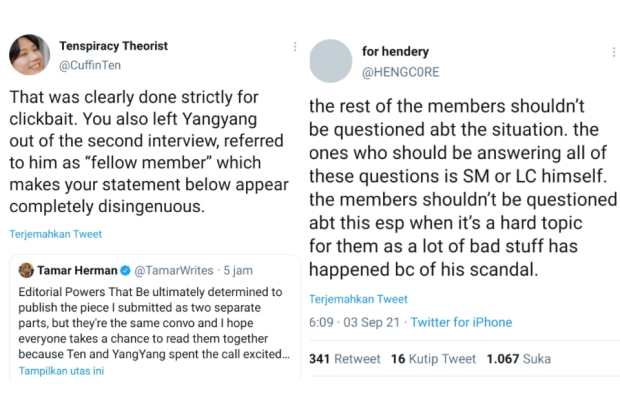This screenshot has width=620, height=413.
Task: View the 341 Retweet list
Action: click(x=344, y=358)
